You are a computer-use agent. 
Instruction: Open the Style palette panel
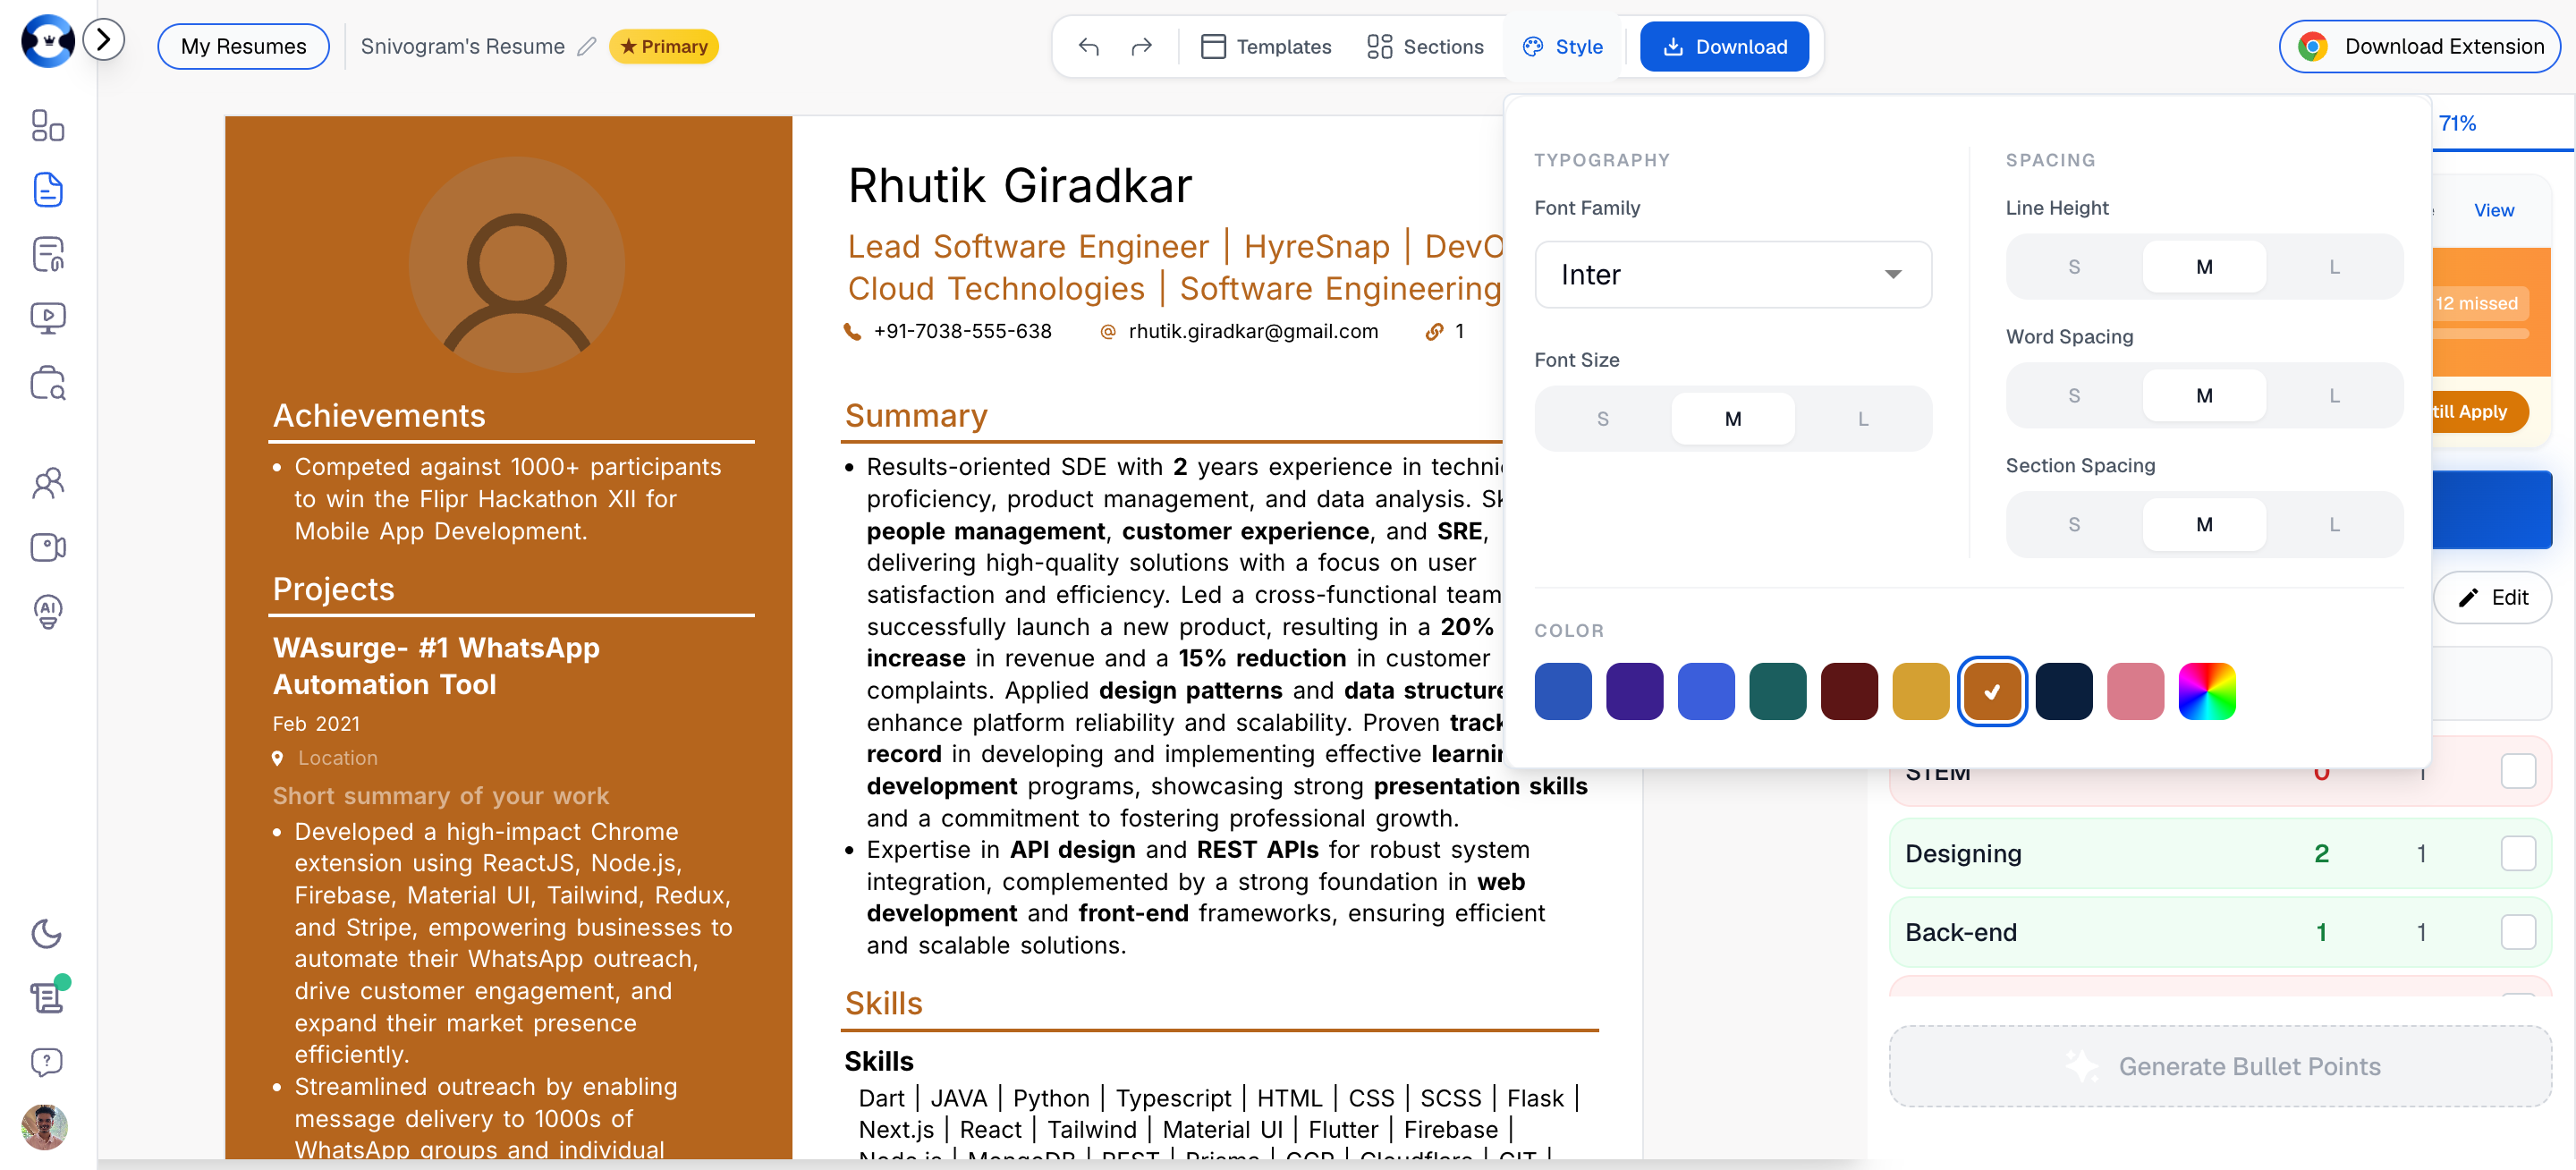1563,46
